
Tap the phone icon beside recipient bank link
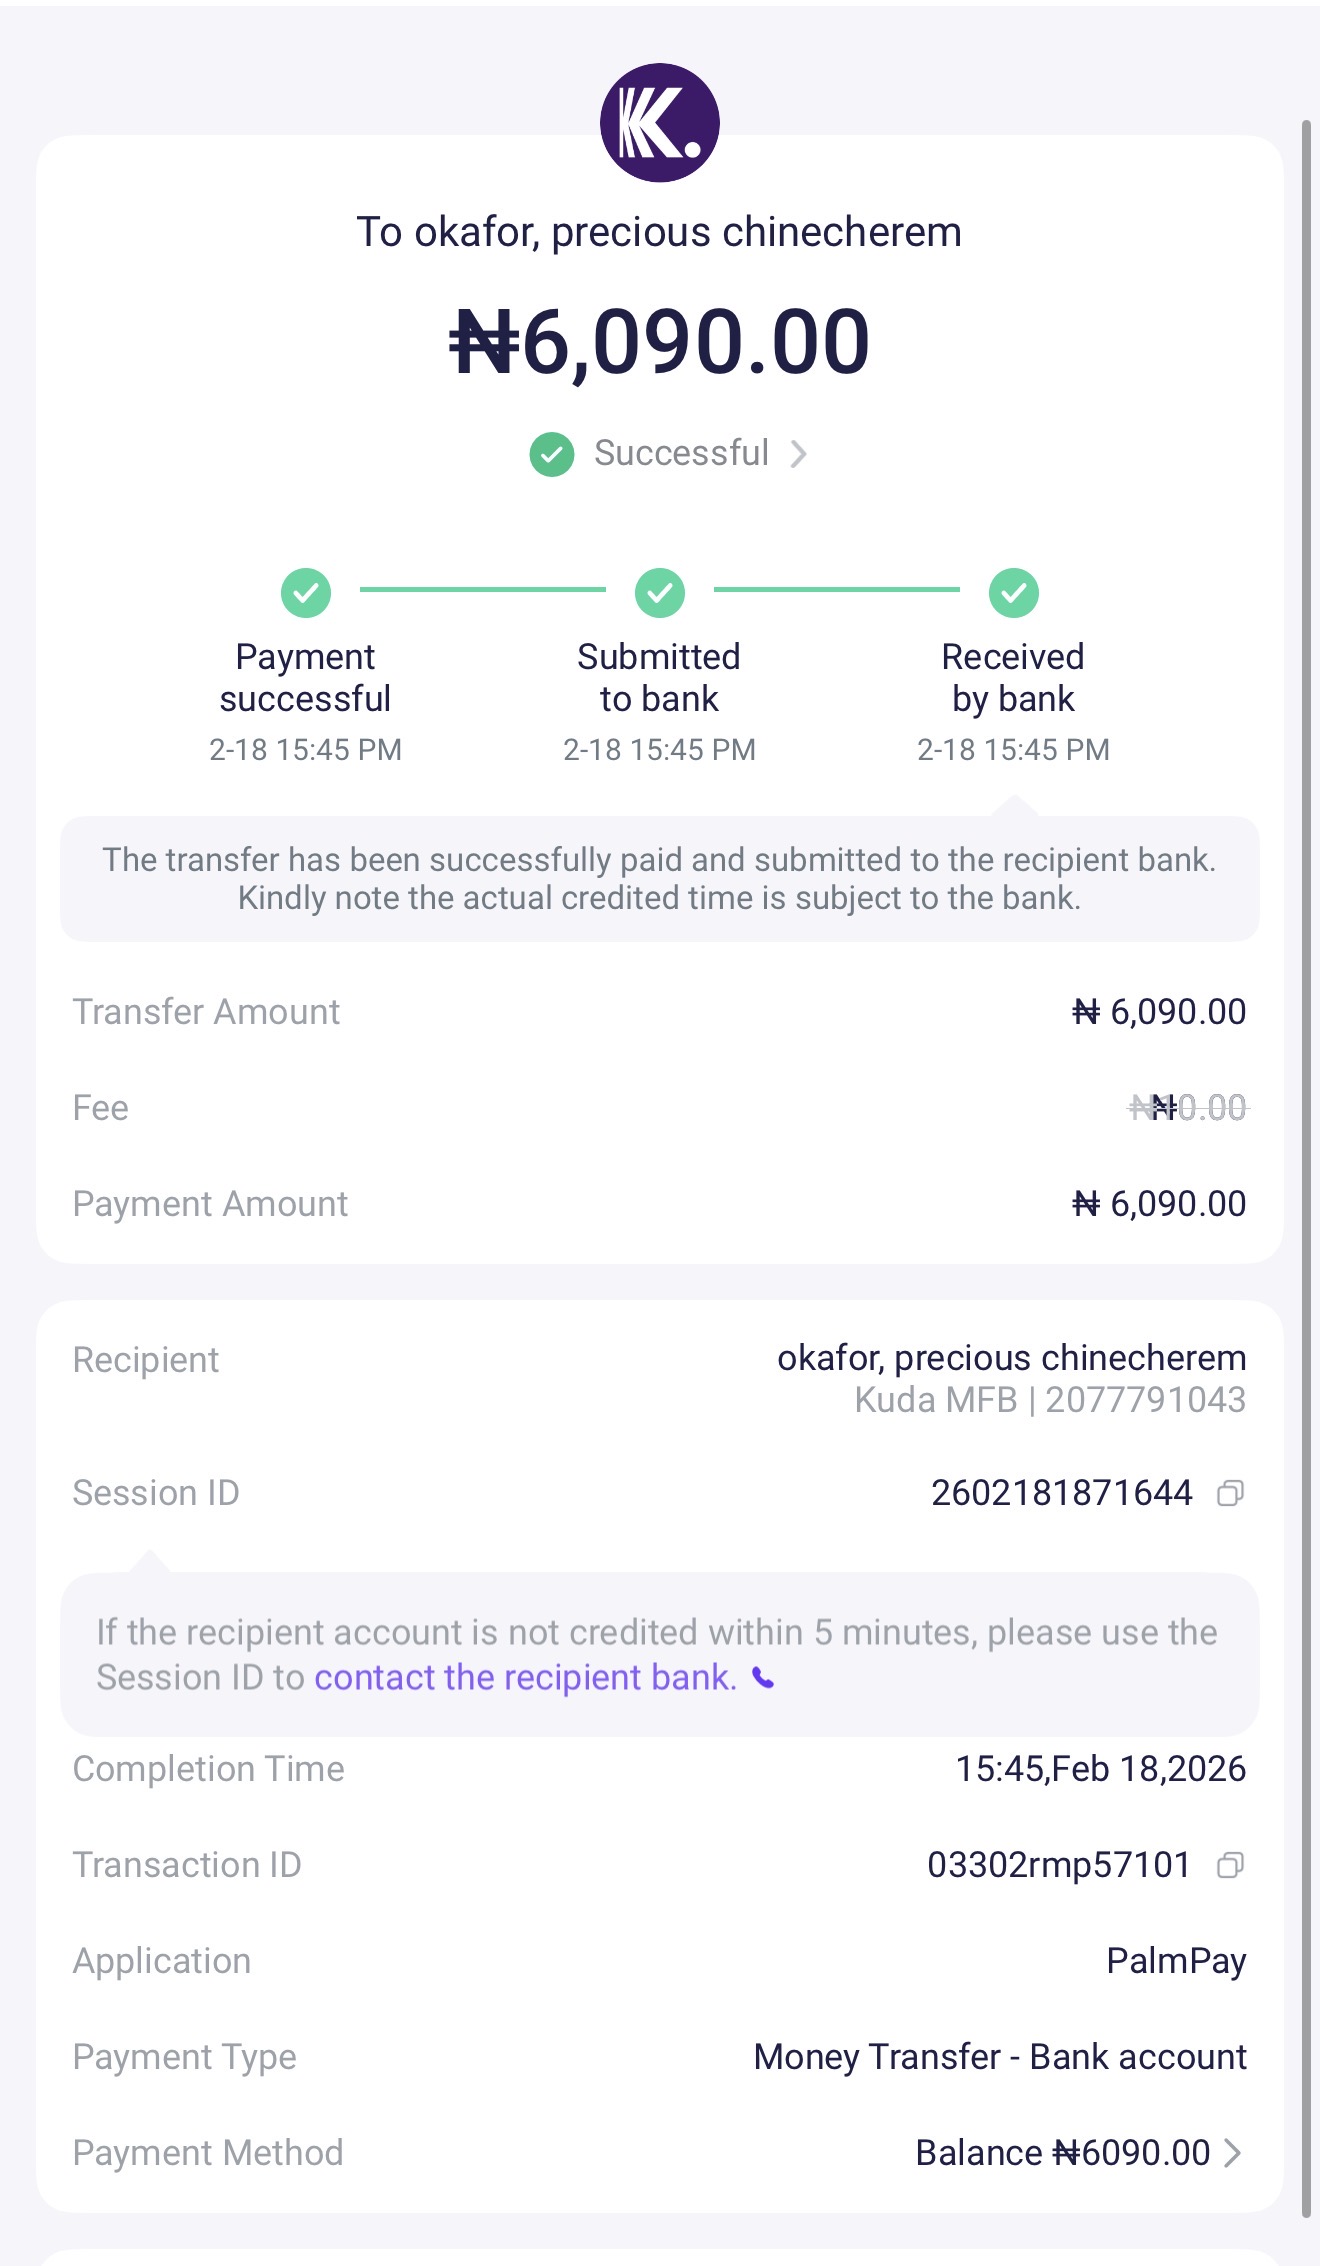click(x=763, y=1678)
